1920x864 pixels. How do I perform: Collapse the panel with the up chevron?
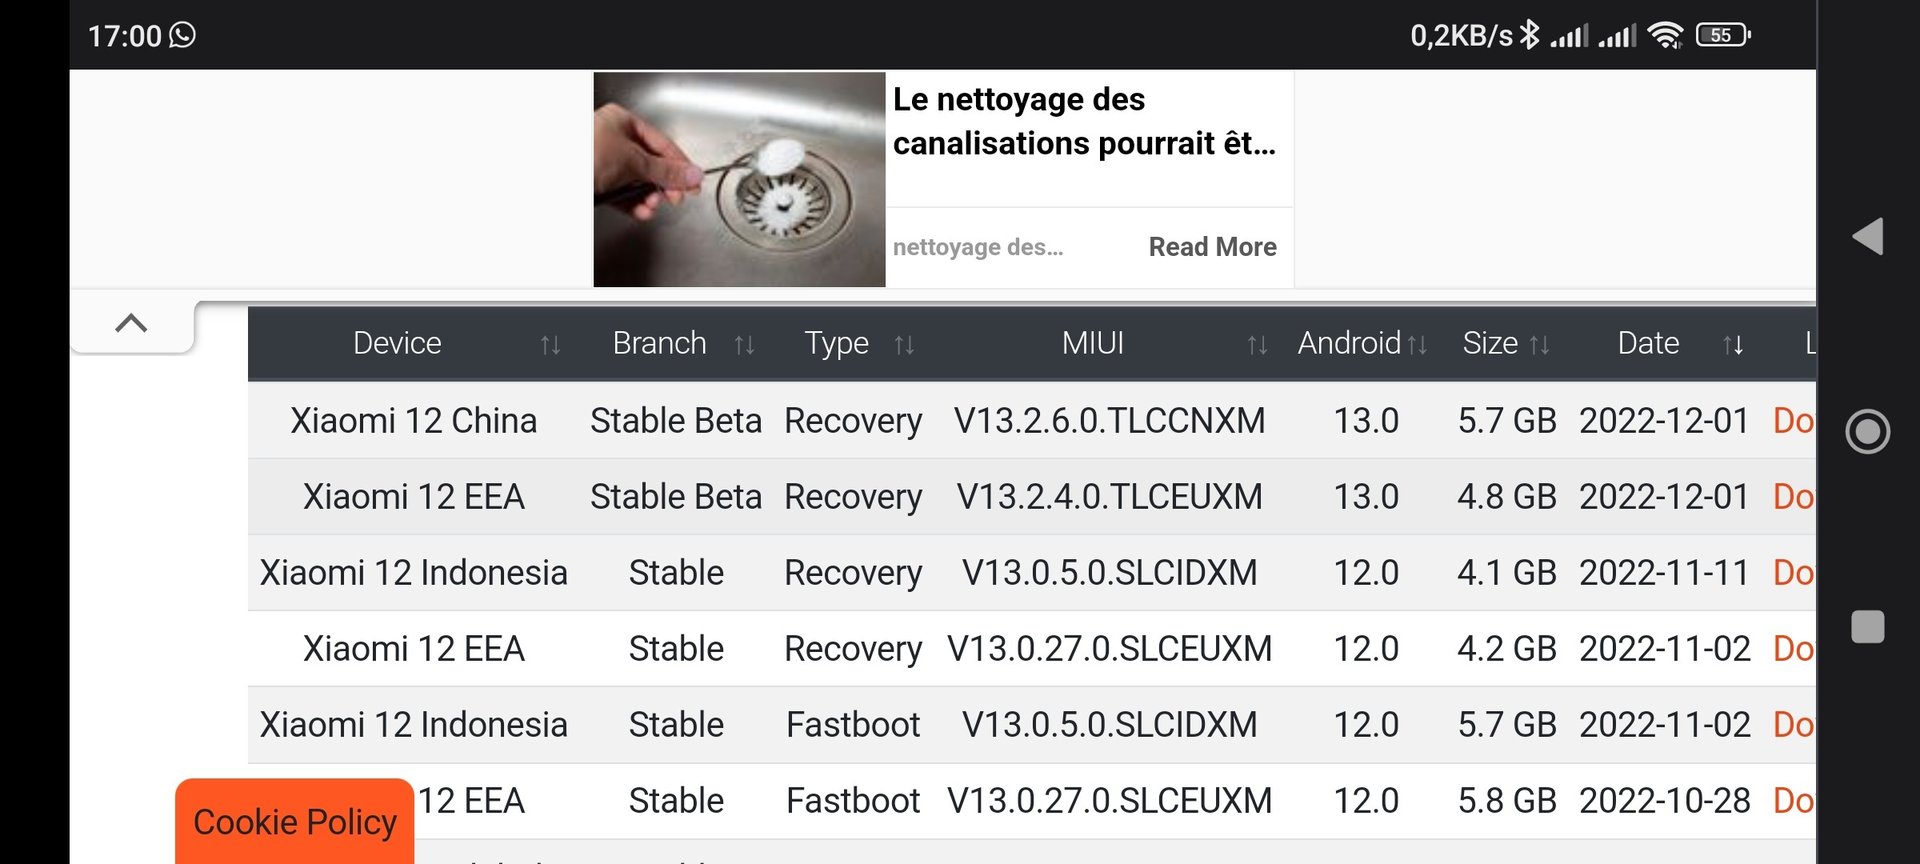[131, 323]
